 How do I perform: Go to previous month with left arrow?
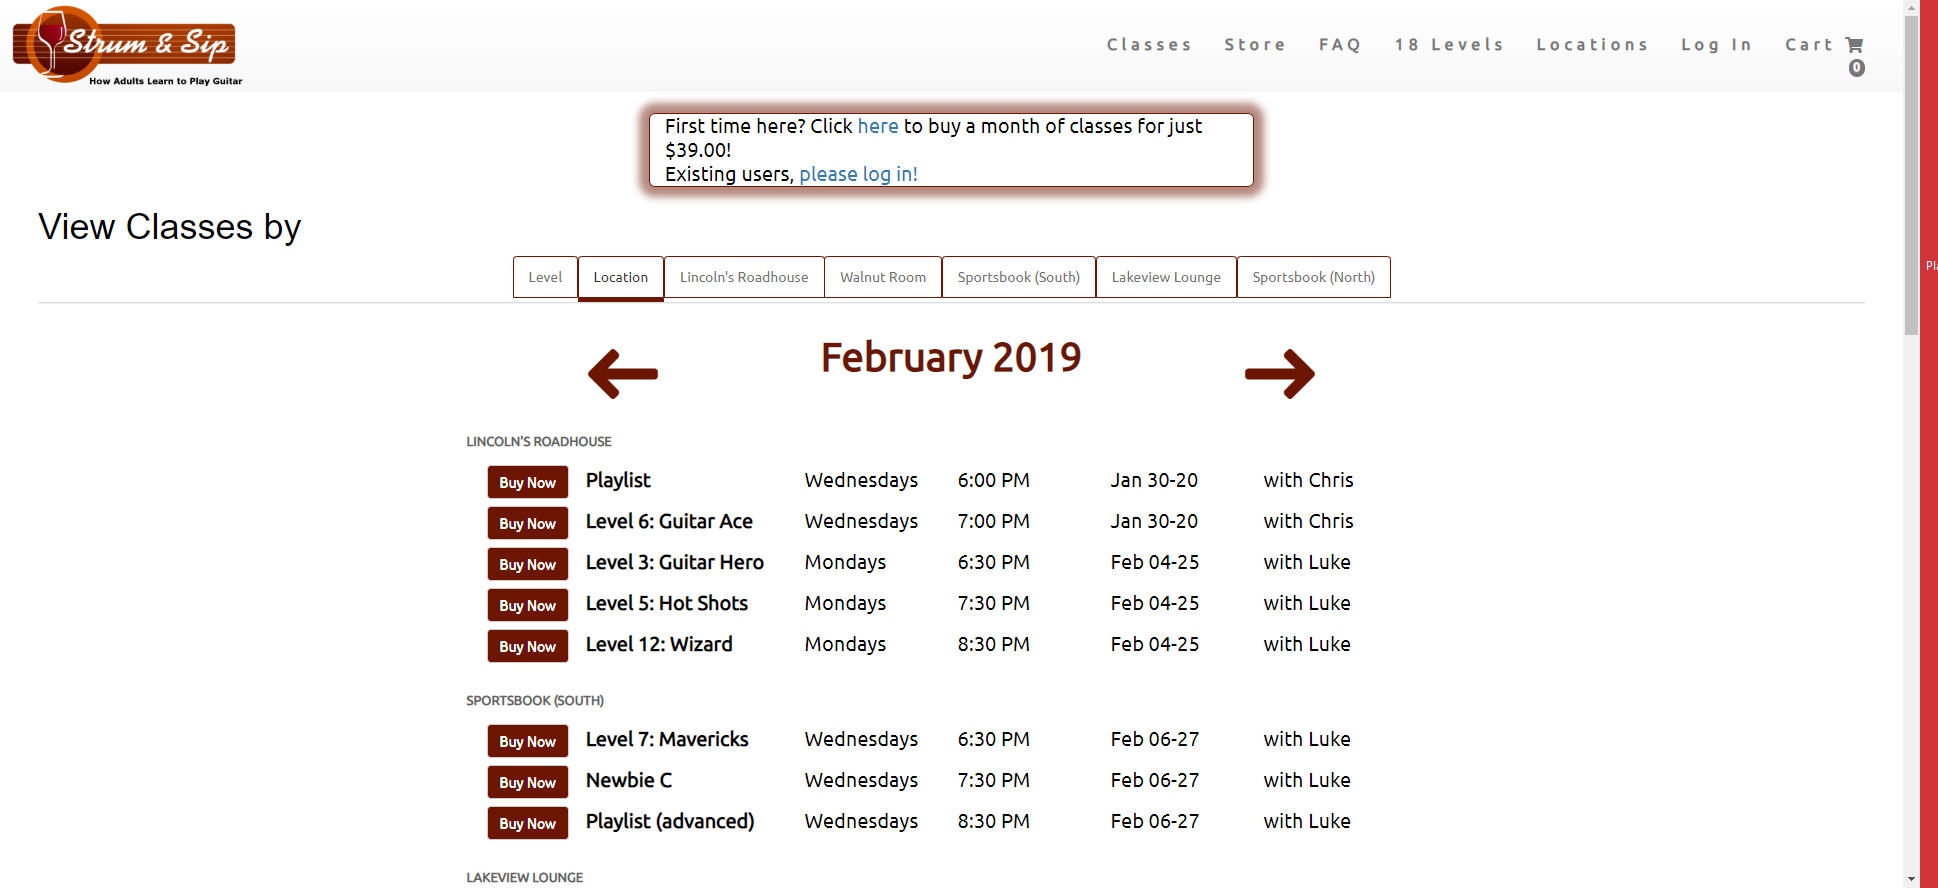pyautogui.click(x=623, y=374)
